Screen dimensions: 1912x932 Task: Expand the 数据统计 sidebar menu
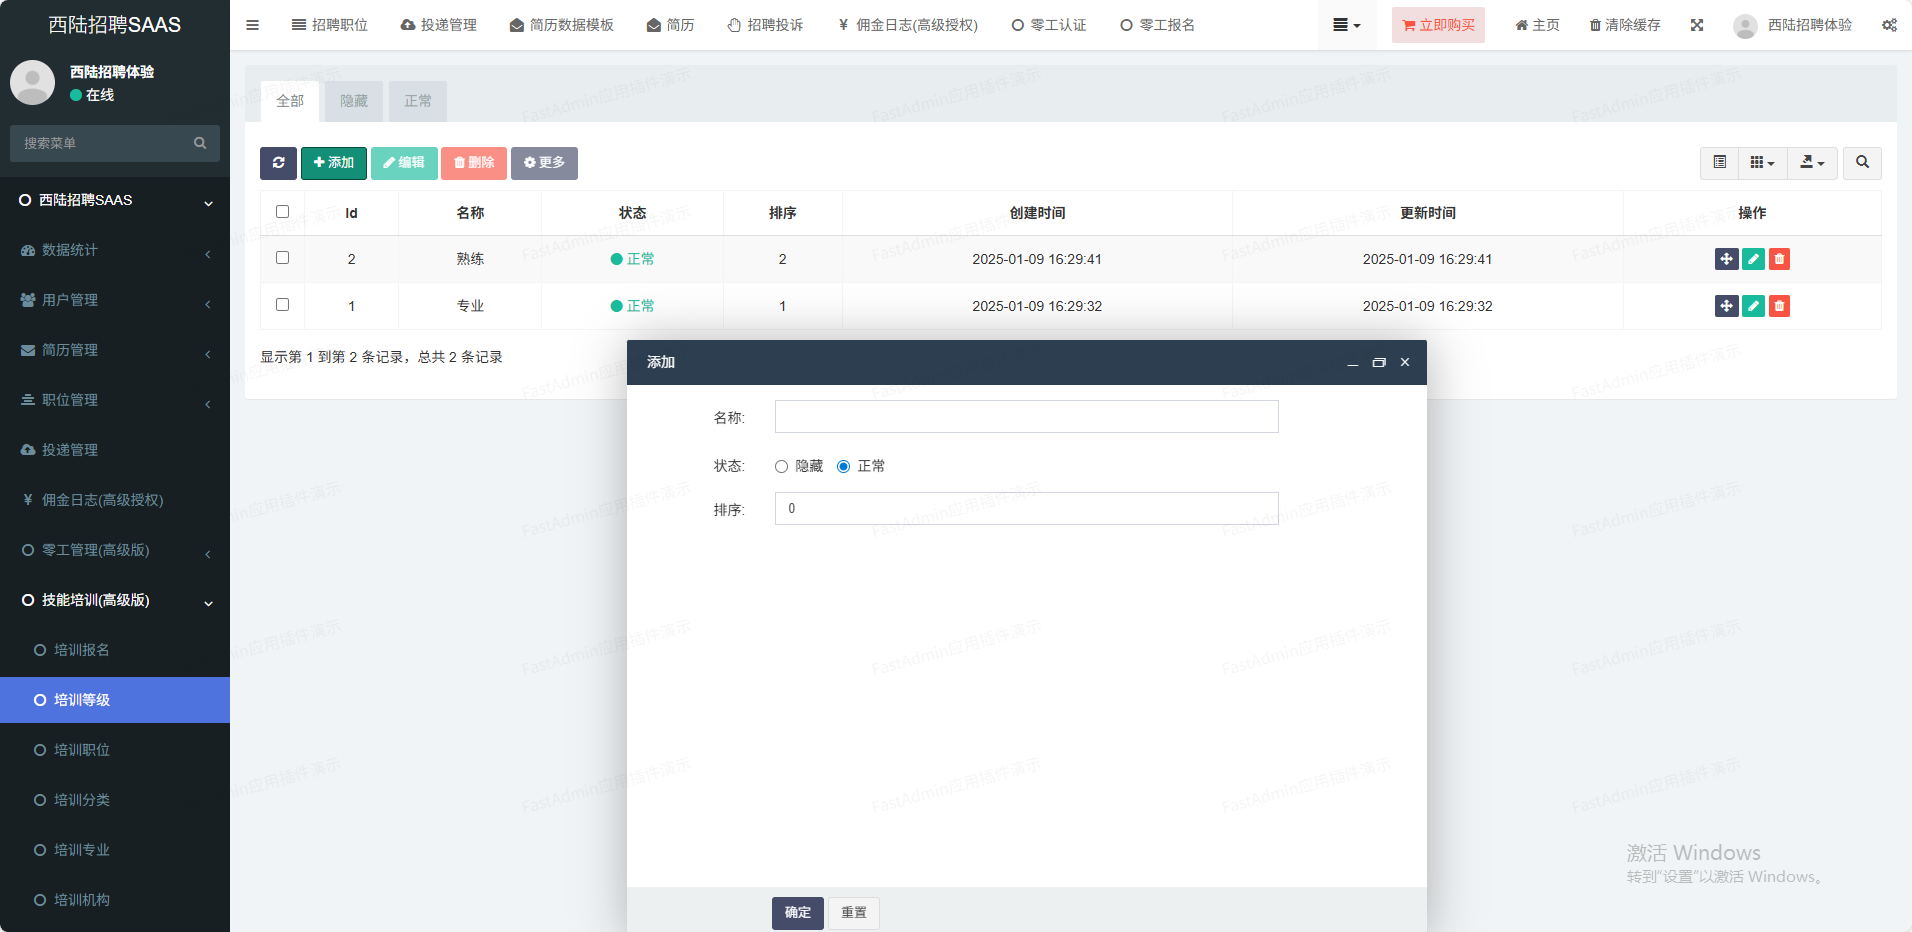point(115,250)
